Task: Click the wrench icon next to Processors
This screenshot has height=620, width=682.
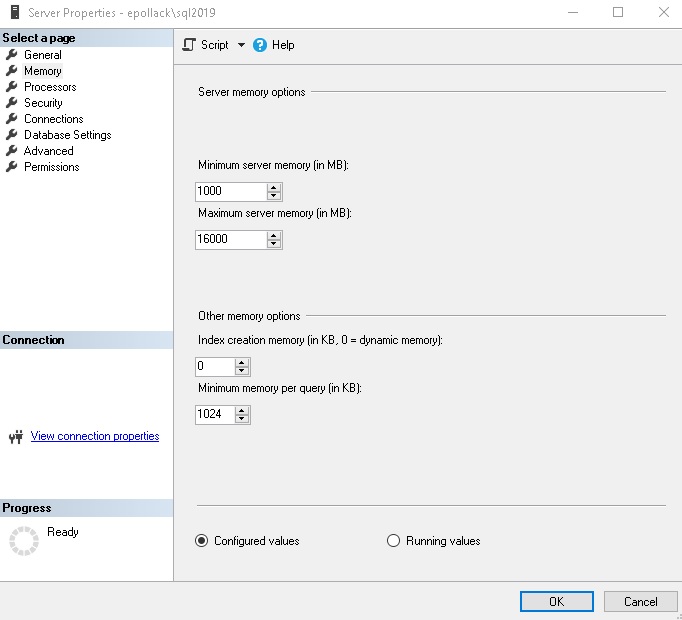Action: click(x=12, y=87)
